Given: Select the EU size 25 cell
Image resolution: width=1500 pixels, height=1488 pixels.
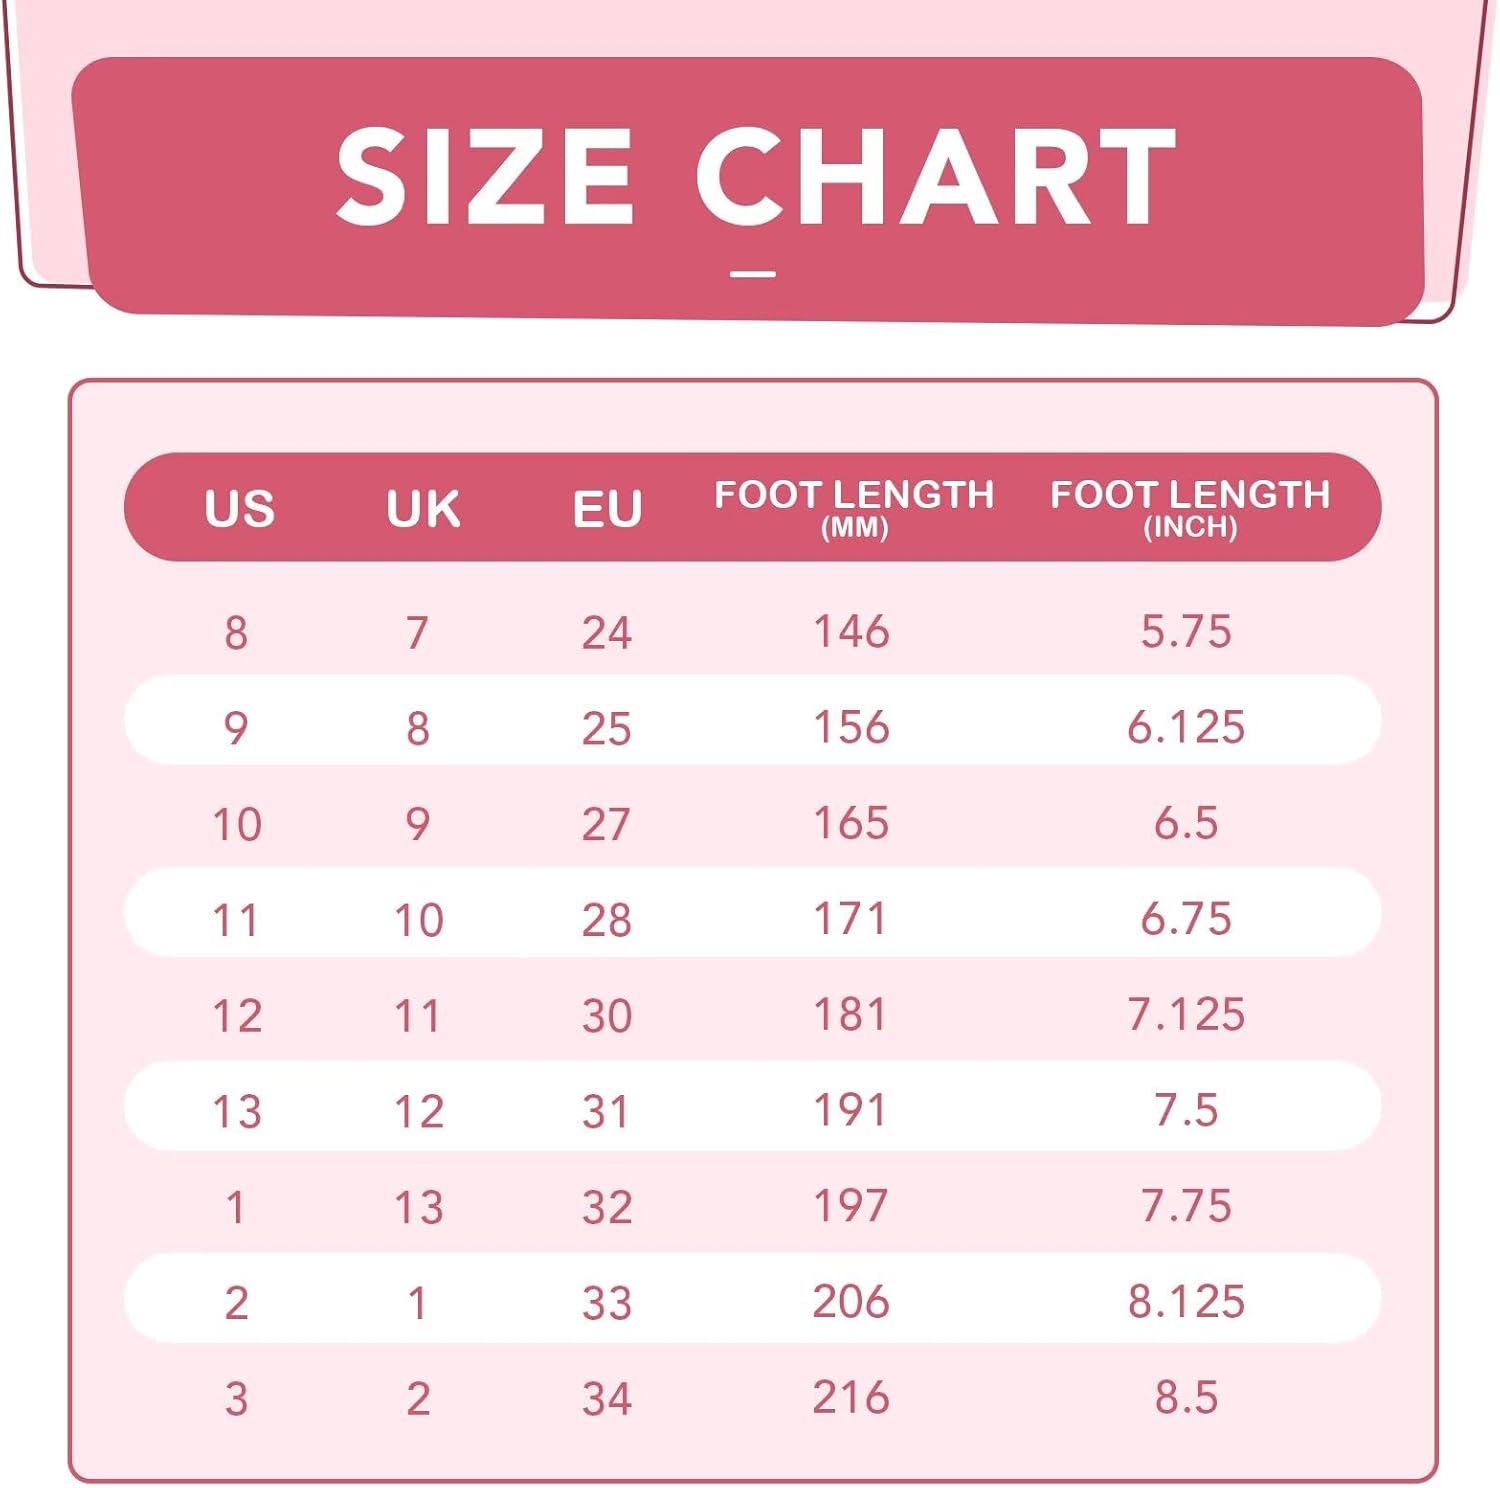Looking at the screenshot, I should click(606, 728).
